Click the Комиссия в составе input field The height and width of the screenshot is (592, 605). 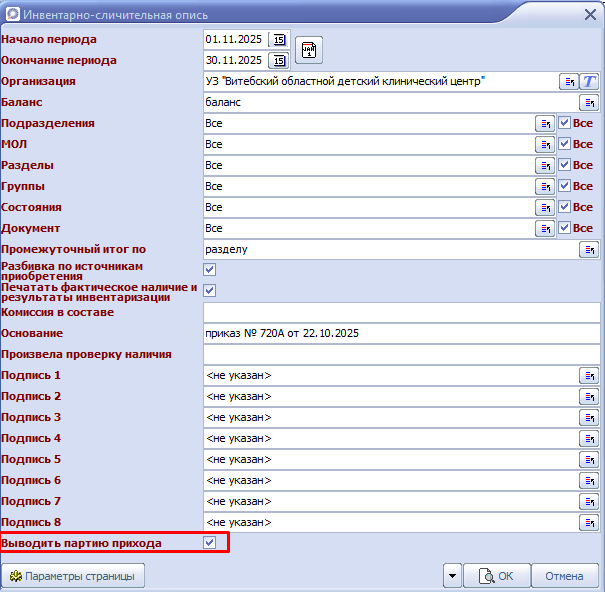[400, 313]
